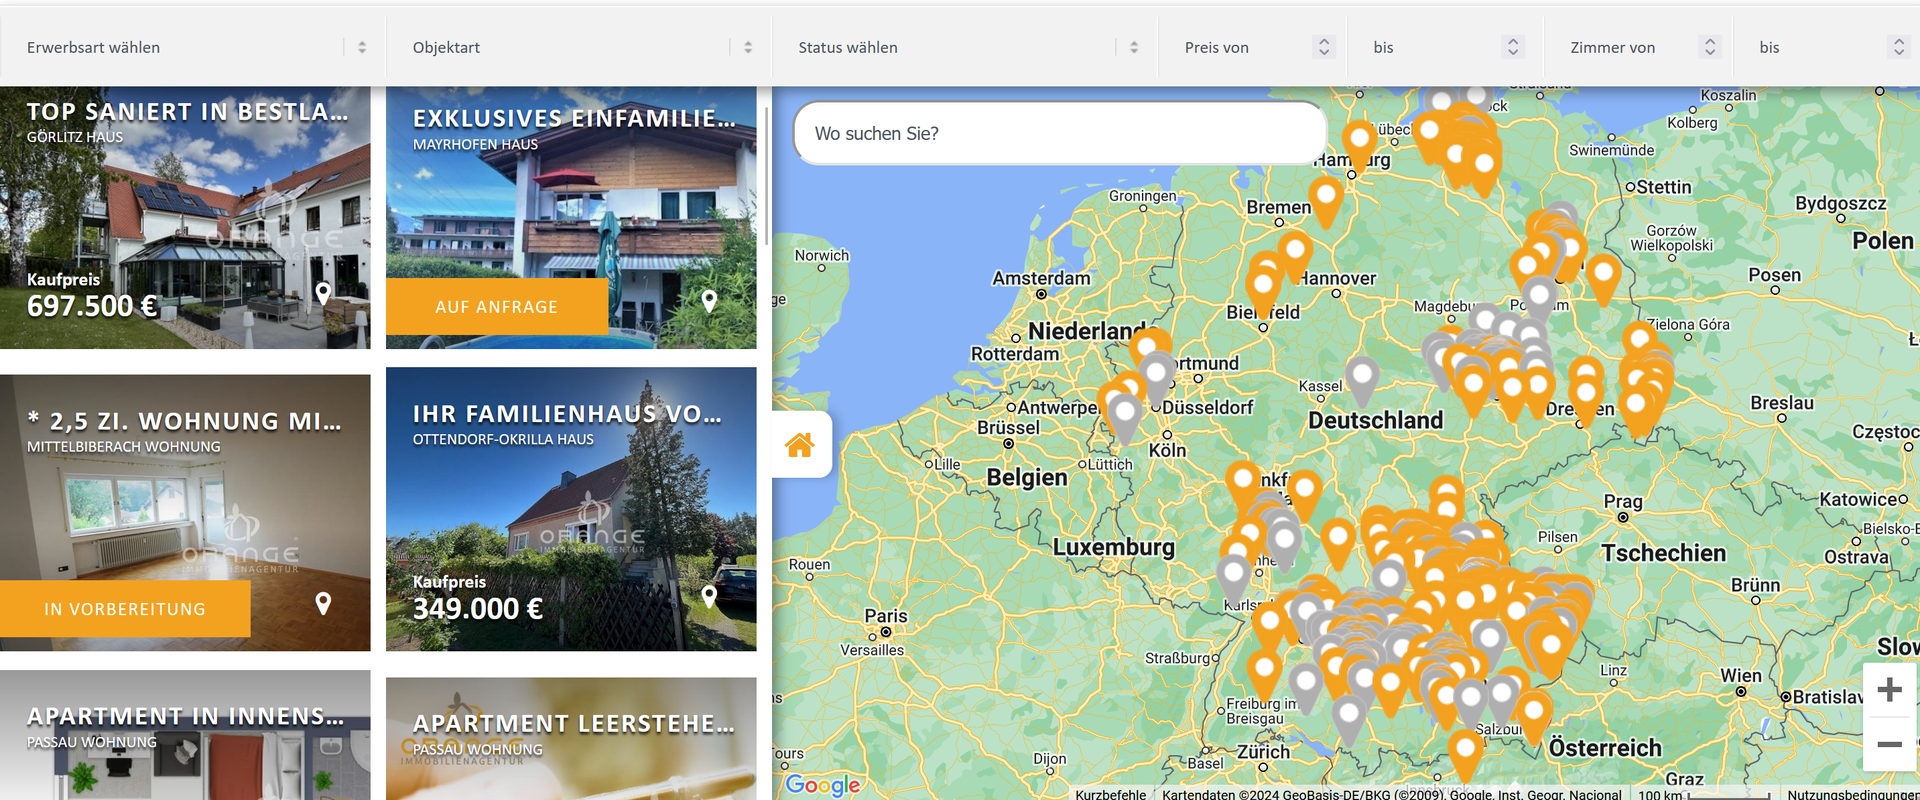Click the listings panel vertical scrollbar

tap(766, 175)
